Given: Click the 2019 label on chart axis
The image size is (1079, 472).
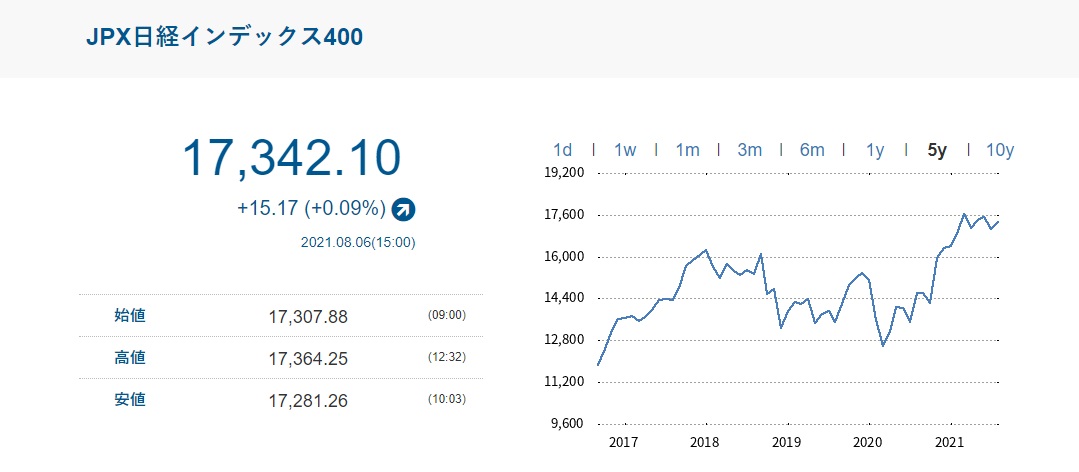Looking at the screenshot, I should coord(786,442).
